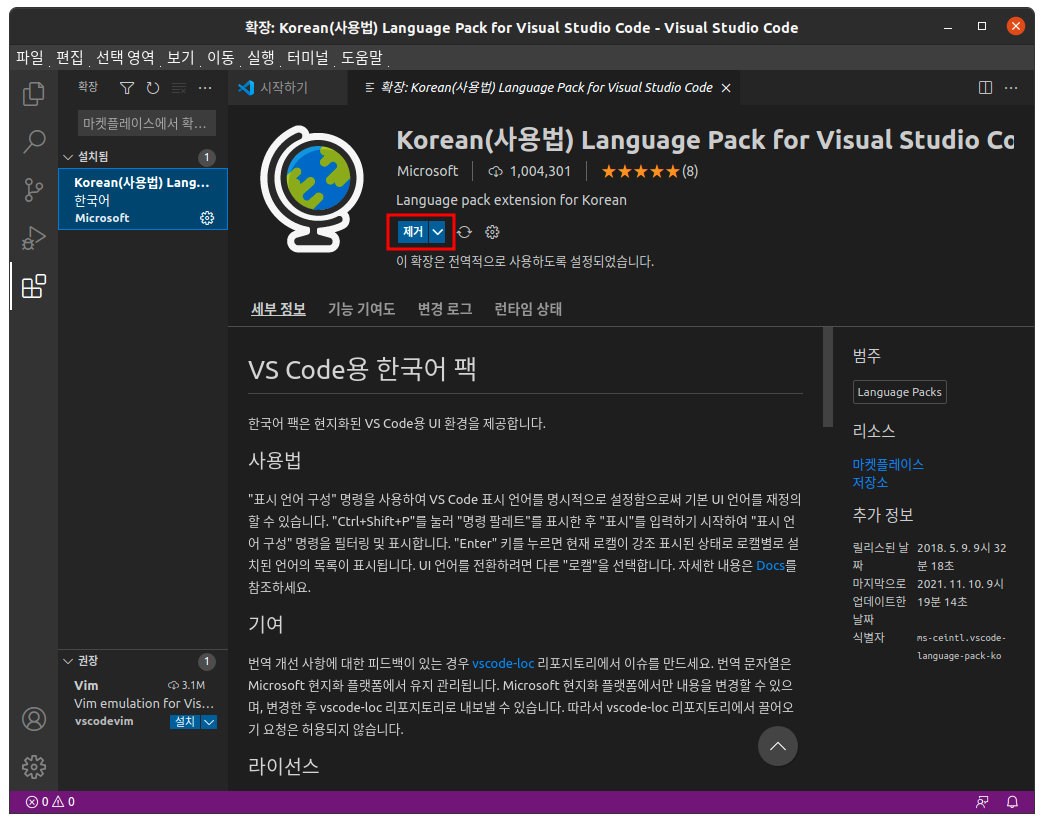
Task: Open the 이동 menu
Action: [x=220, y=58]
